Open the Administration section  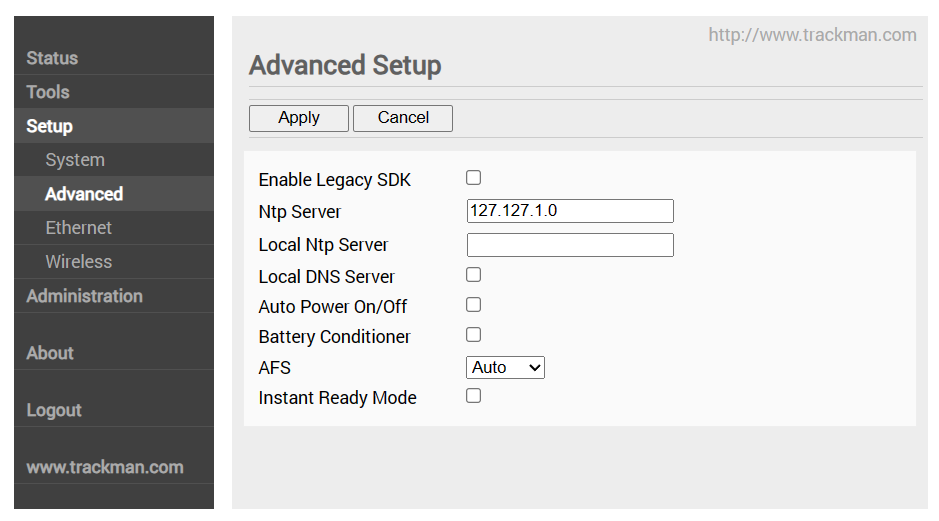coord(84,296)
